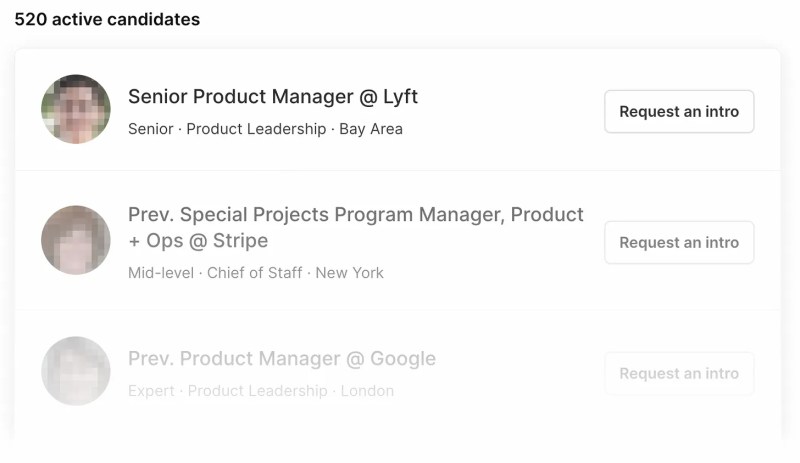Click the "520 active candidates" heading
Image resolution: width=800 pixels, height=463 pixels.
coord(107,19)
